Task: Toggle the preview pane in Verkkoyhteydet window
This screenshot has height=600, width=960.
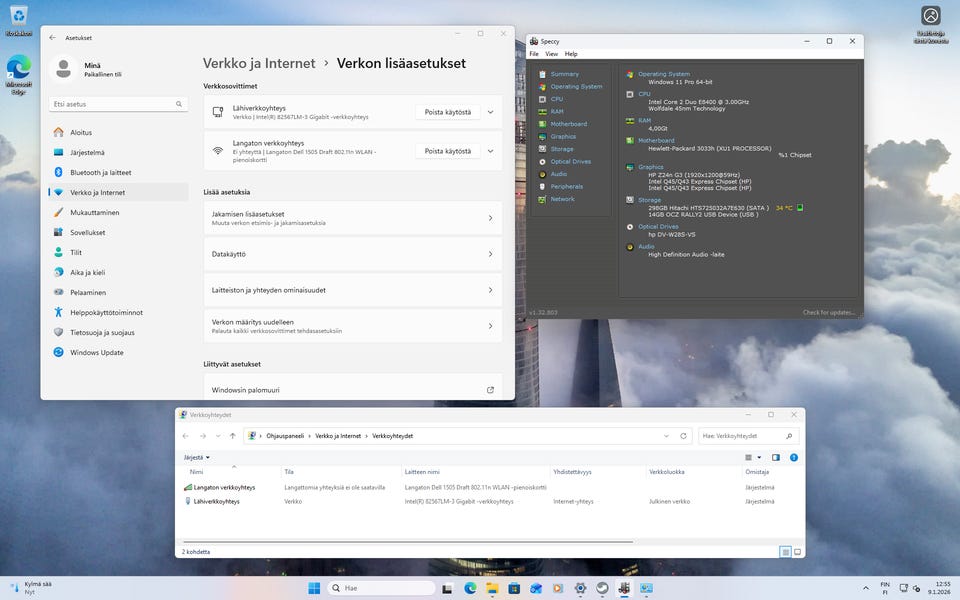Action: (775, 457)
